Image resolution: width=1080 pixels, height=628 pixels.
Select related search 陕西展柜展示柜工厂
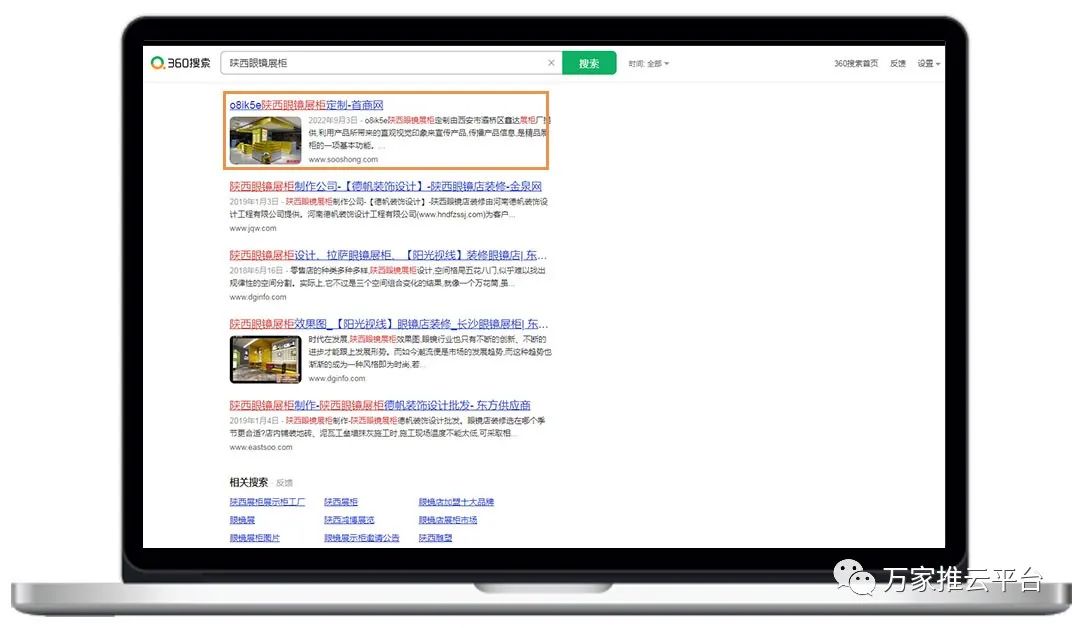[x=267, y=502]
